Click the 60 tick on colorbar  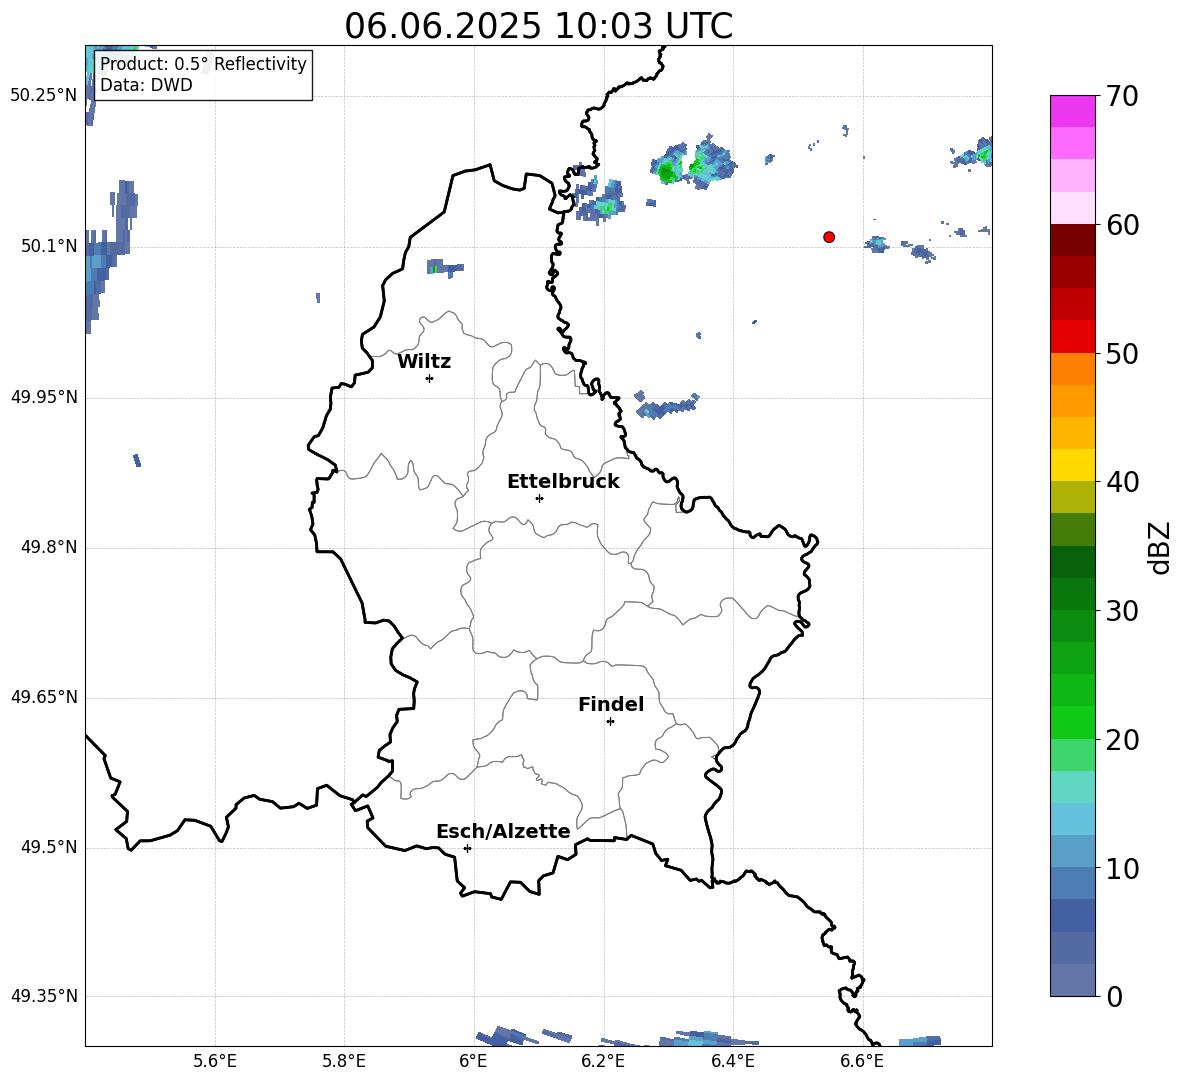pyautogui.click(x=1122, y=225)
